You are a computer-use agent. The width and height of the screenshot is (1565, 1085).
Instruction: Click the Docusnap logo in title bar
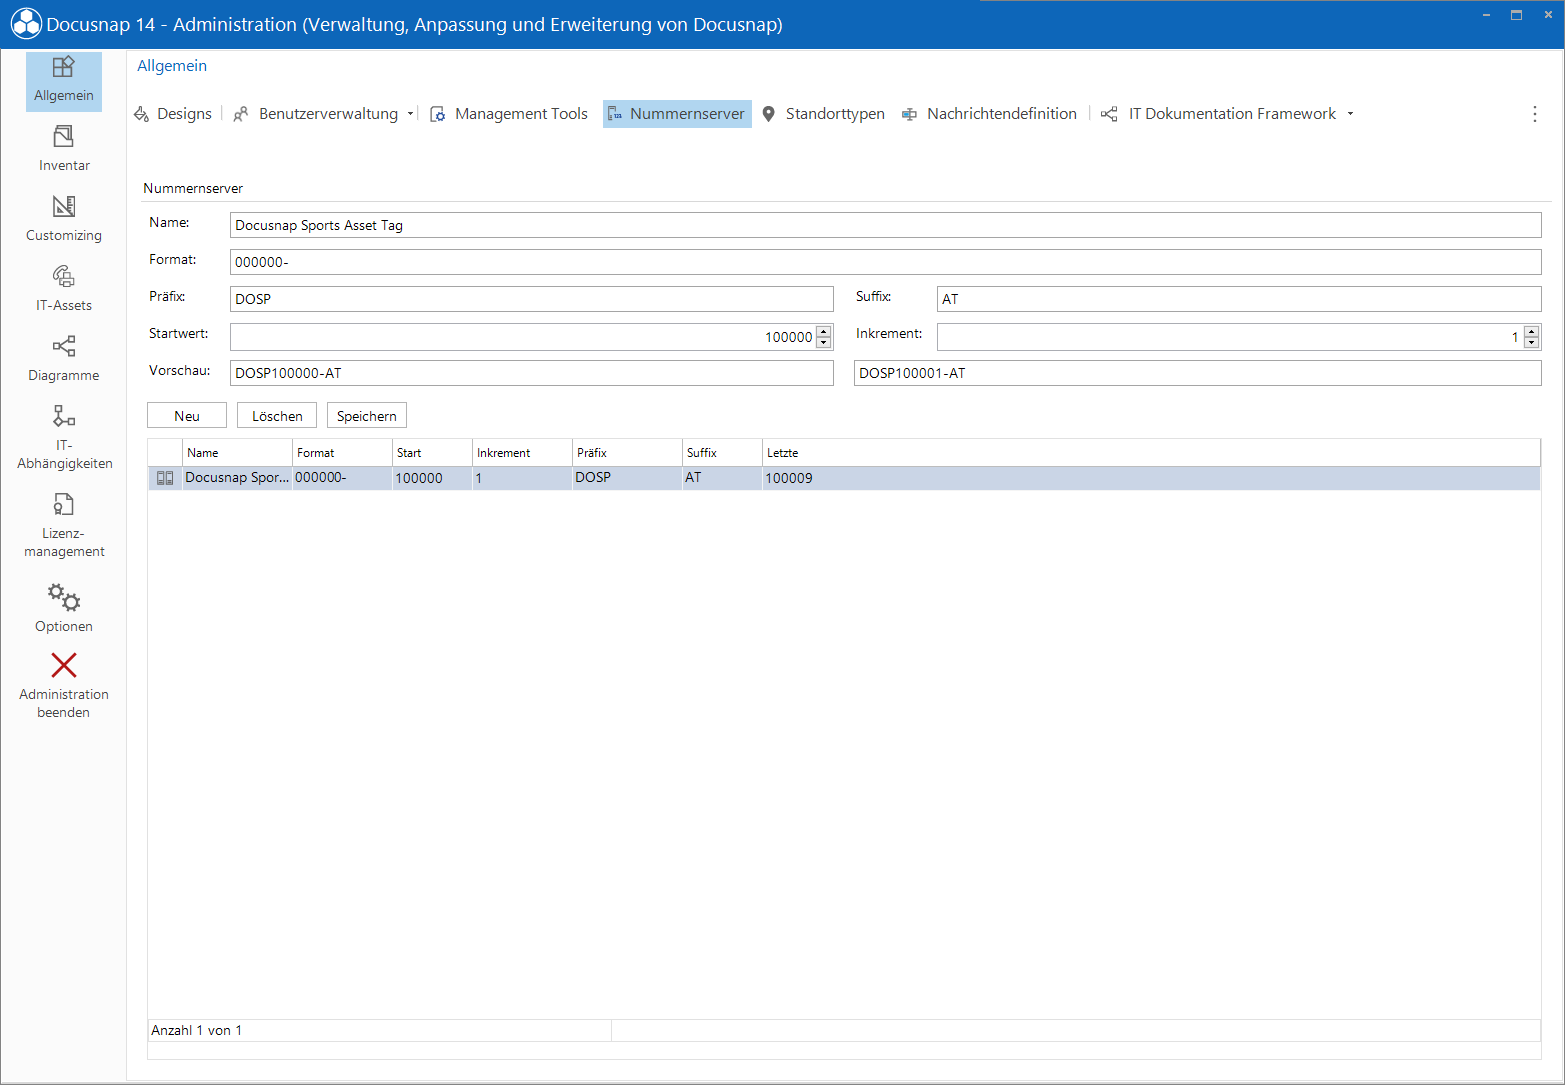click(26, 24)
